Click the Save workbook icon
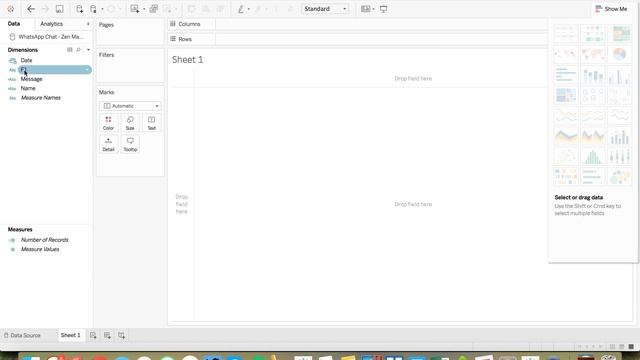640x360 pixels. (x=60, y=9)
